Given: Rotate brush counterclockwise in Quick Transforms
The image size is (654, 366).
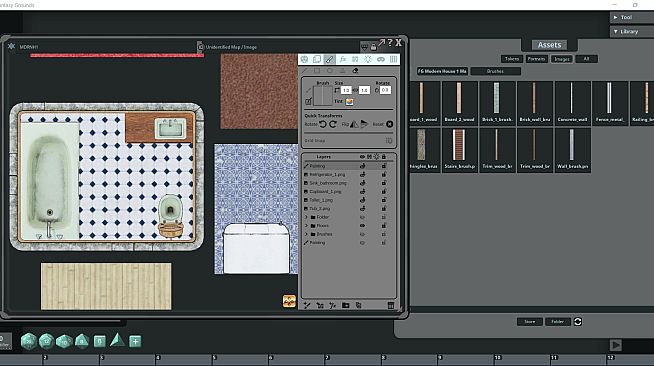Looking at the screenshot, I should (323, 124).
